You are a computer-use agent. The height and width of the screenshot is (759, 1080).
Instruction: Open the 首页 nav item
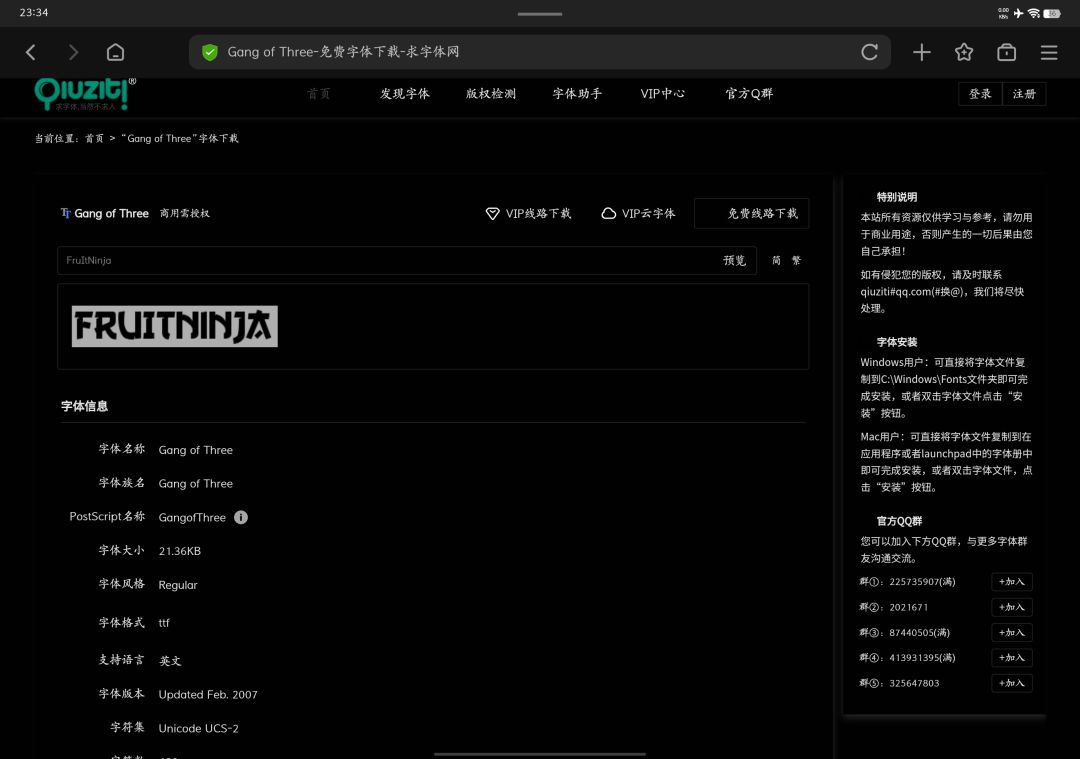318,94
